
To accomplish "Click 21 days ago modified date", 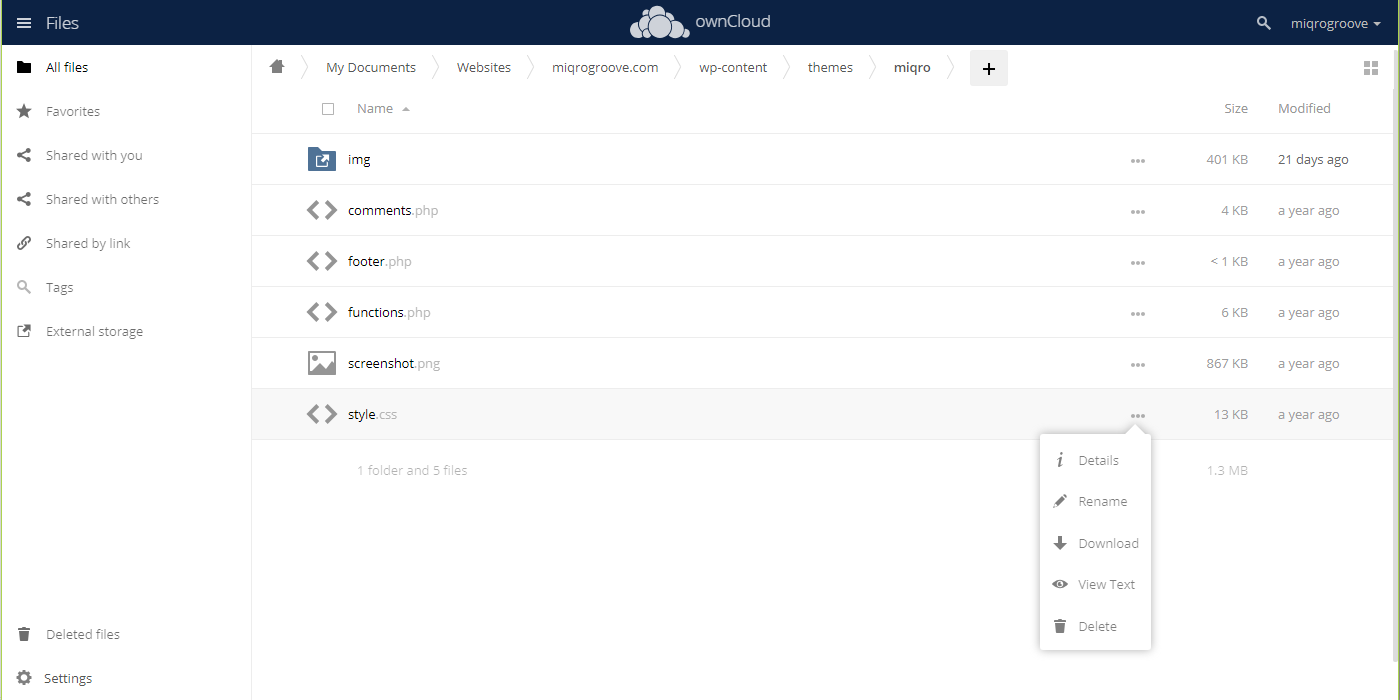I will (1313, 160).
